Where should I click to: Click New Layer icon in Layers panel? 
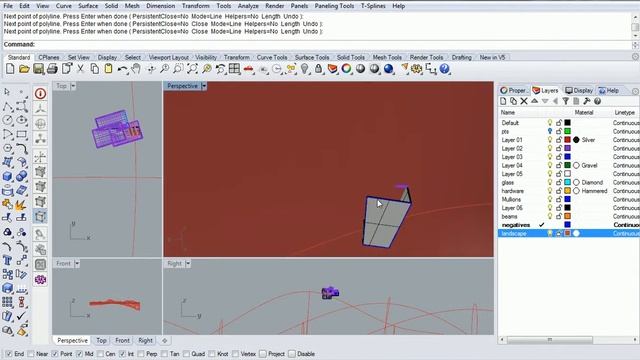[x=503, y=101]
